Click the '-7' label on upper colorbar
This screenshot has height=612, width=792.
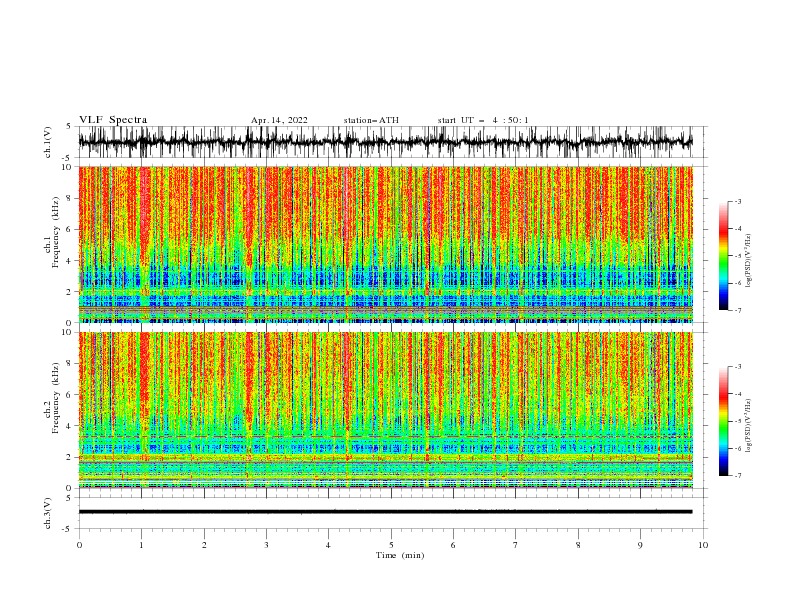tap(737, 311)
